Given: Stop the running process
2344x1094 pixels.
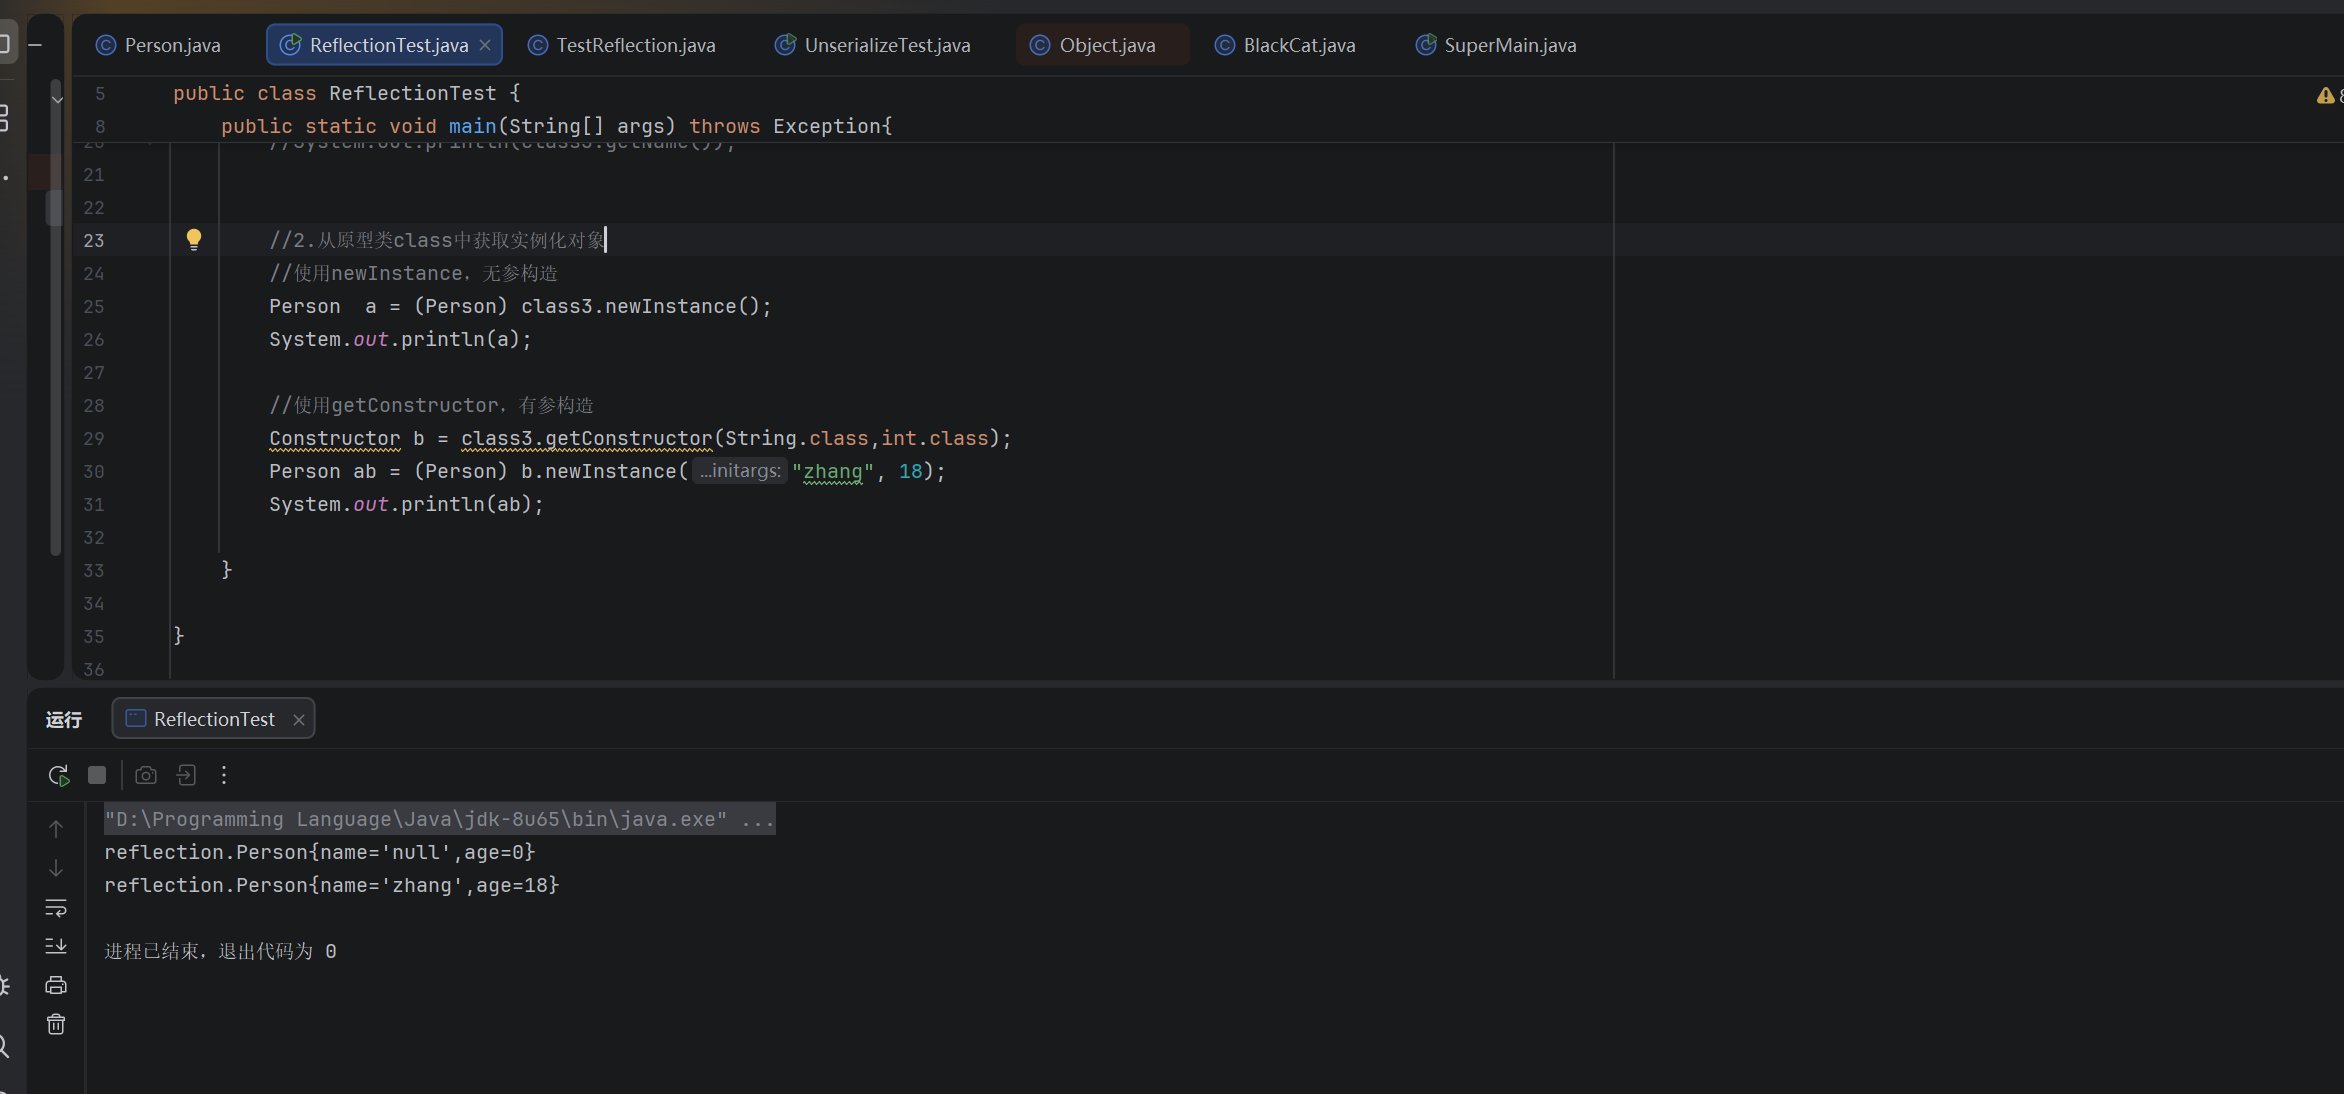Looking at the screenshot, I should 97,775.
